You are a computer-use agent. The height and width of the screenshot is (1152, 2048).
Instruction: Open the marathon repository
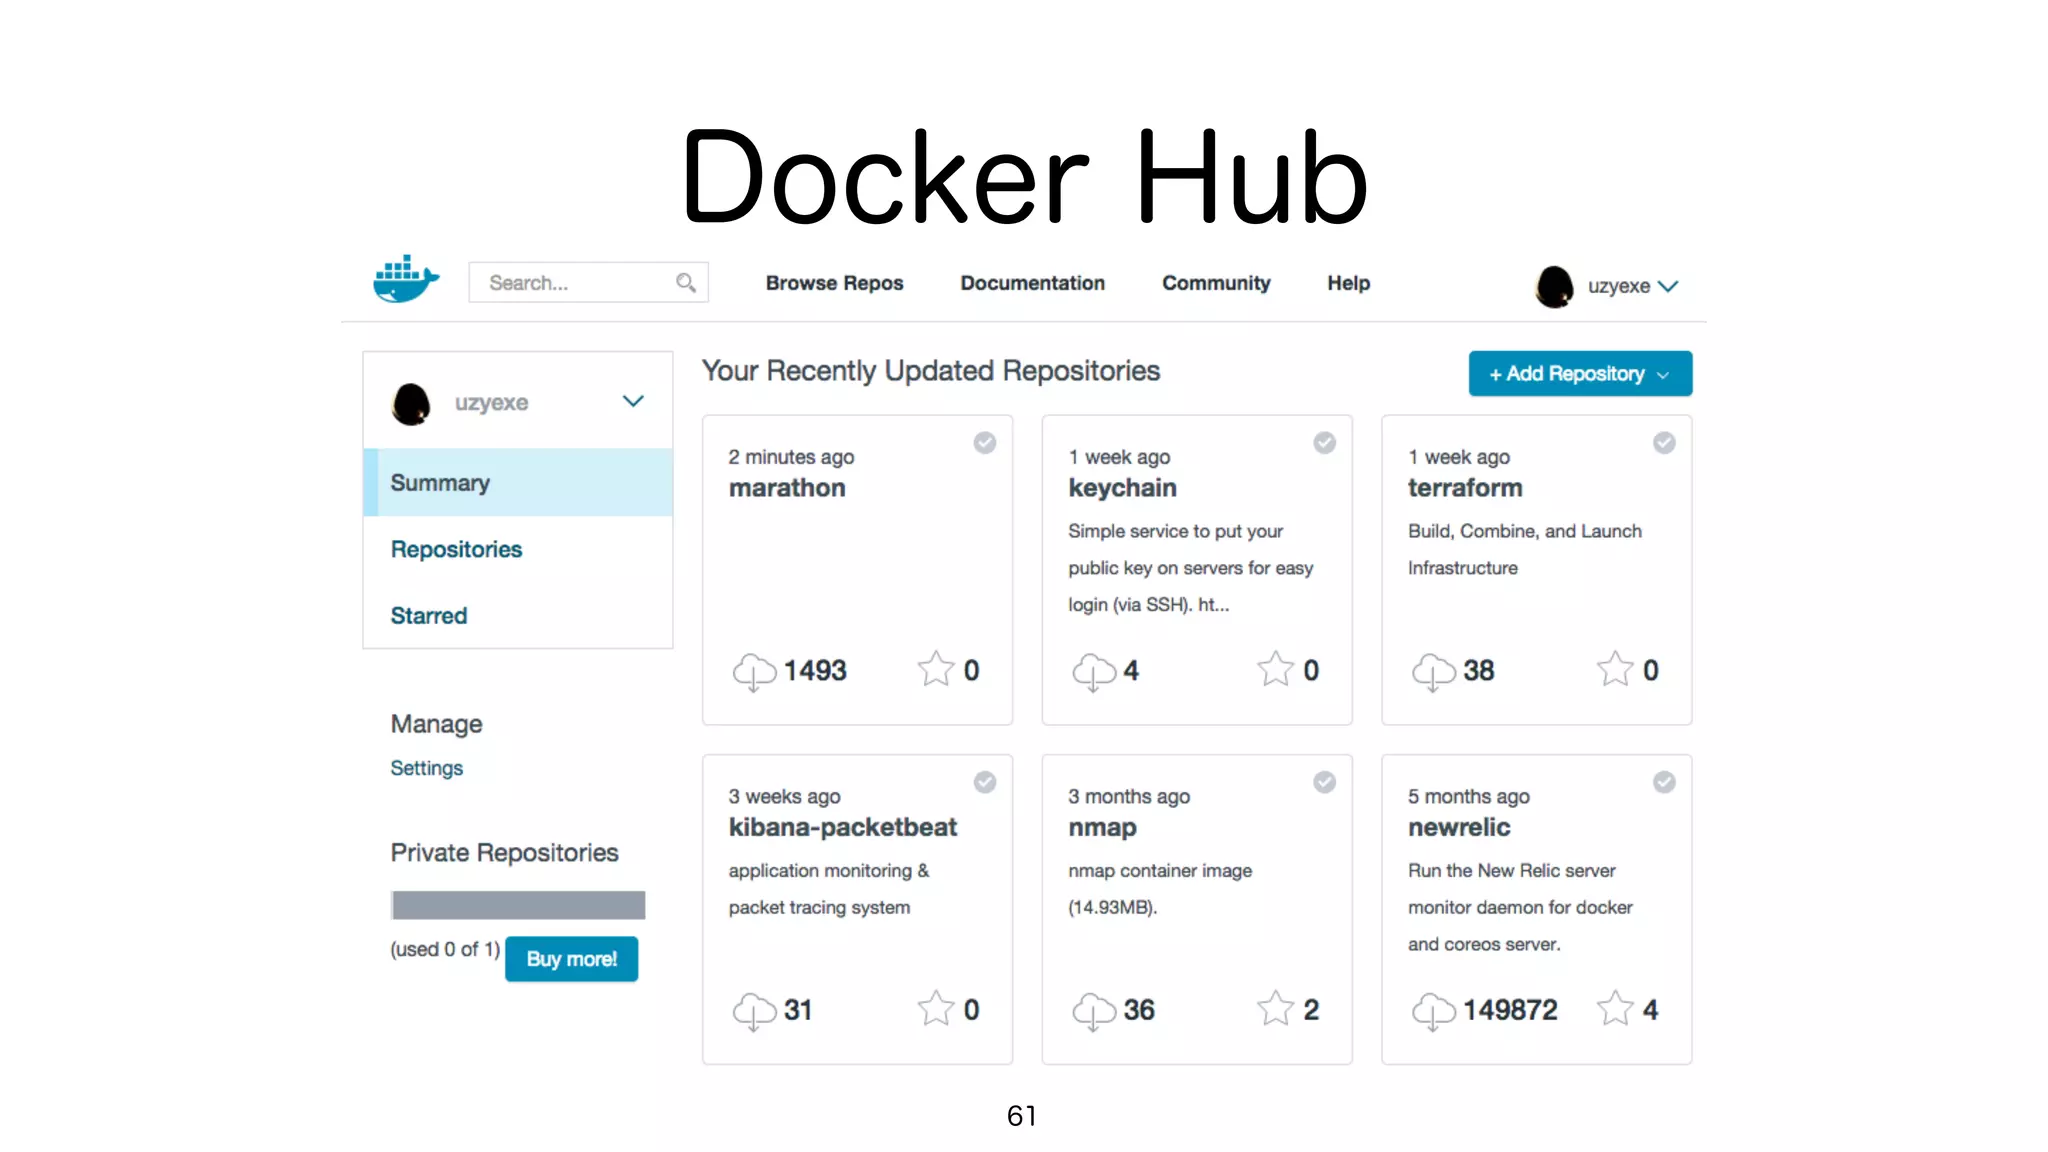(x=787, y=488)
